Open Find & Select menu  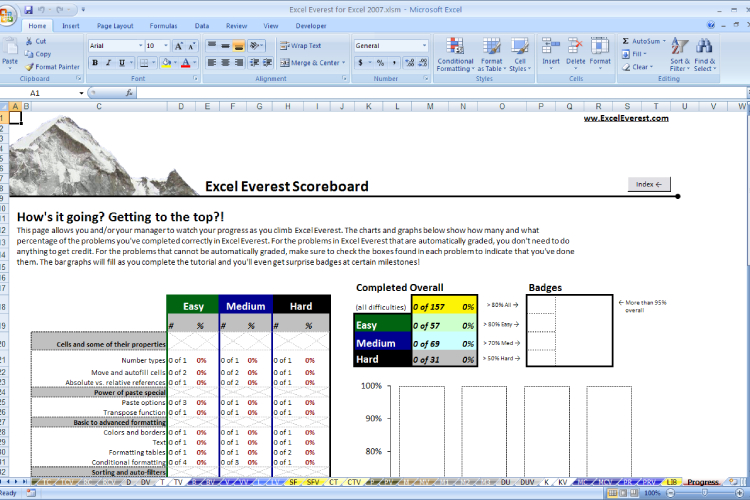705,55
